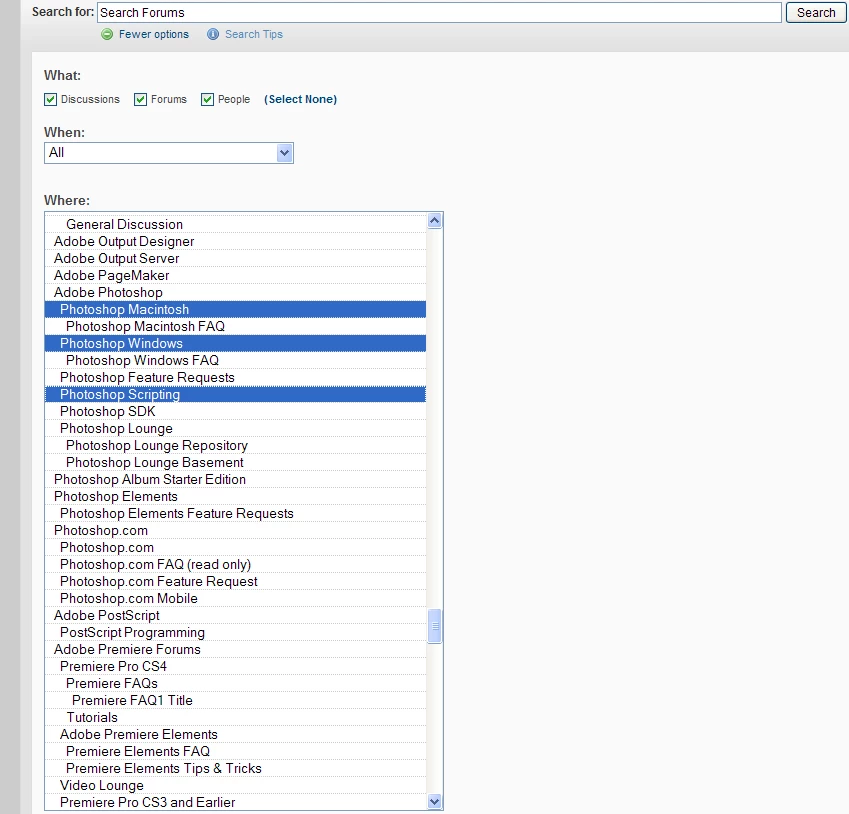
Task: Select Adobe Premiere Elements
Action: click(236, 734)
